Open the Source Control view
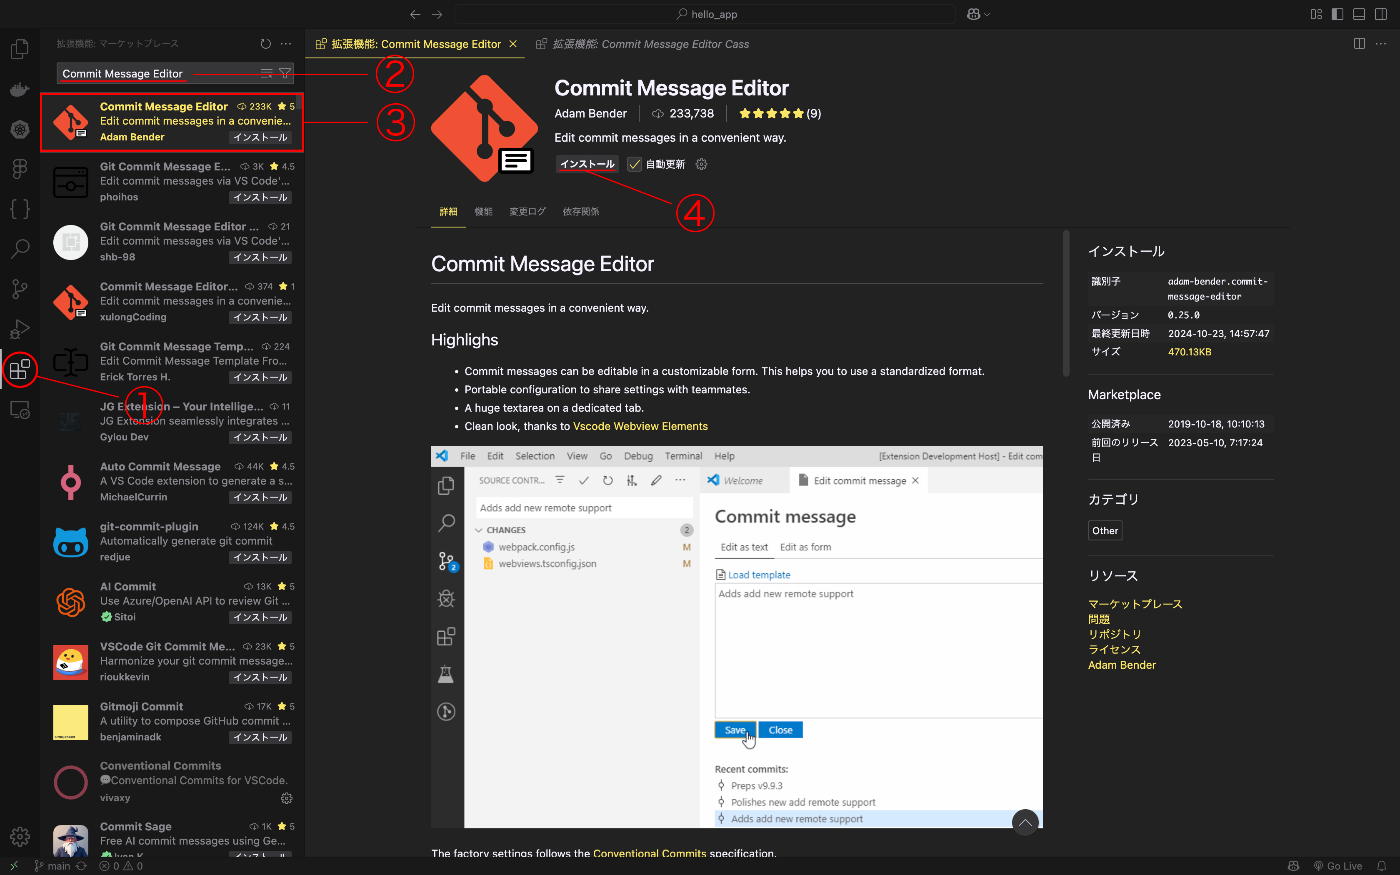This screenshot has height=875, width=1400. coord(20,289)
